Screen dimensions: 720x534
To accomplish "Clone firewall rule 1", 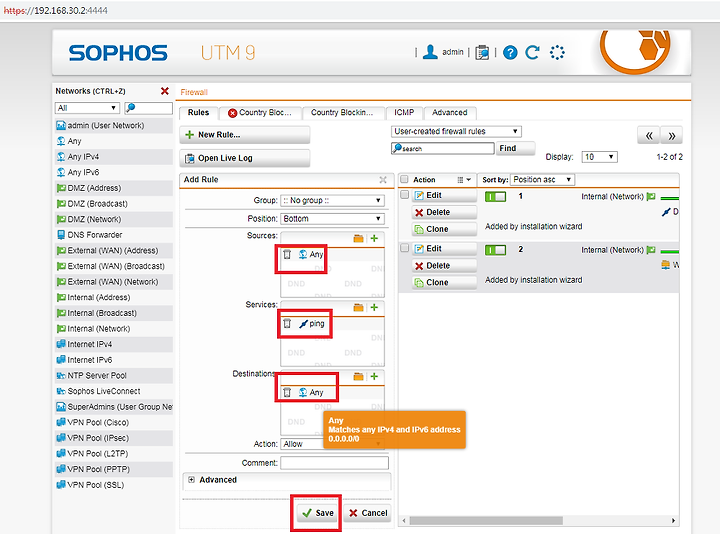I will (x=444, y=229).
